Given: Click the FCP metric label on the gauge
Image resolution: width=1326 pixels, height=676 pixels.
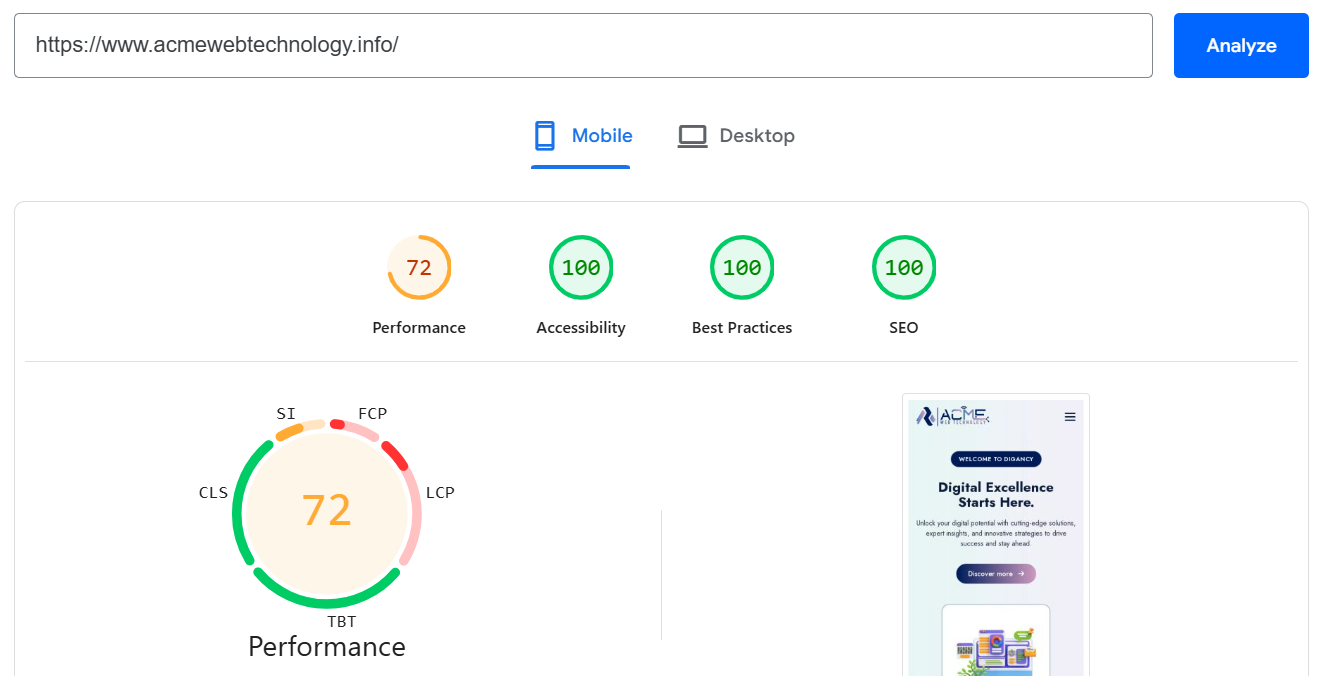Looking at the screenshot, I should [372, 412].
